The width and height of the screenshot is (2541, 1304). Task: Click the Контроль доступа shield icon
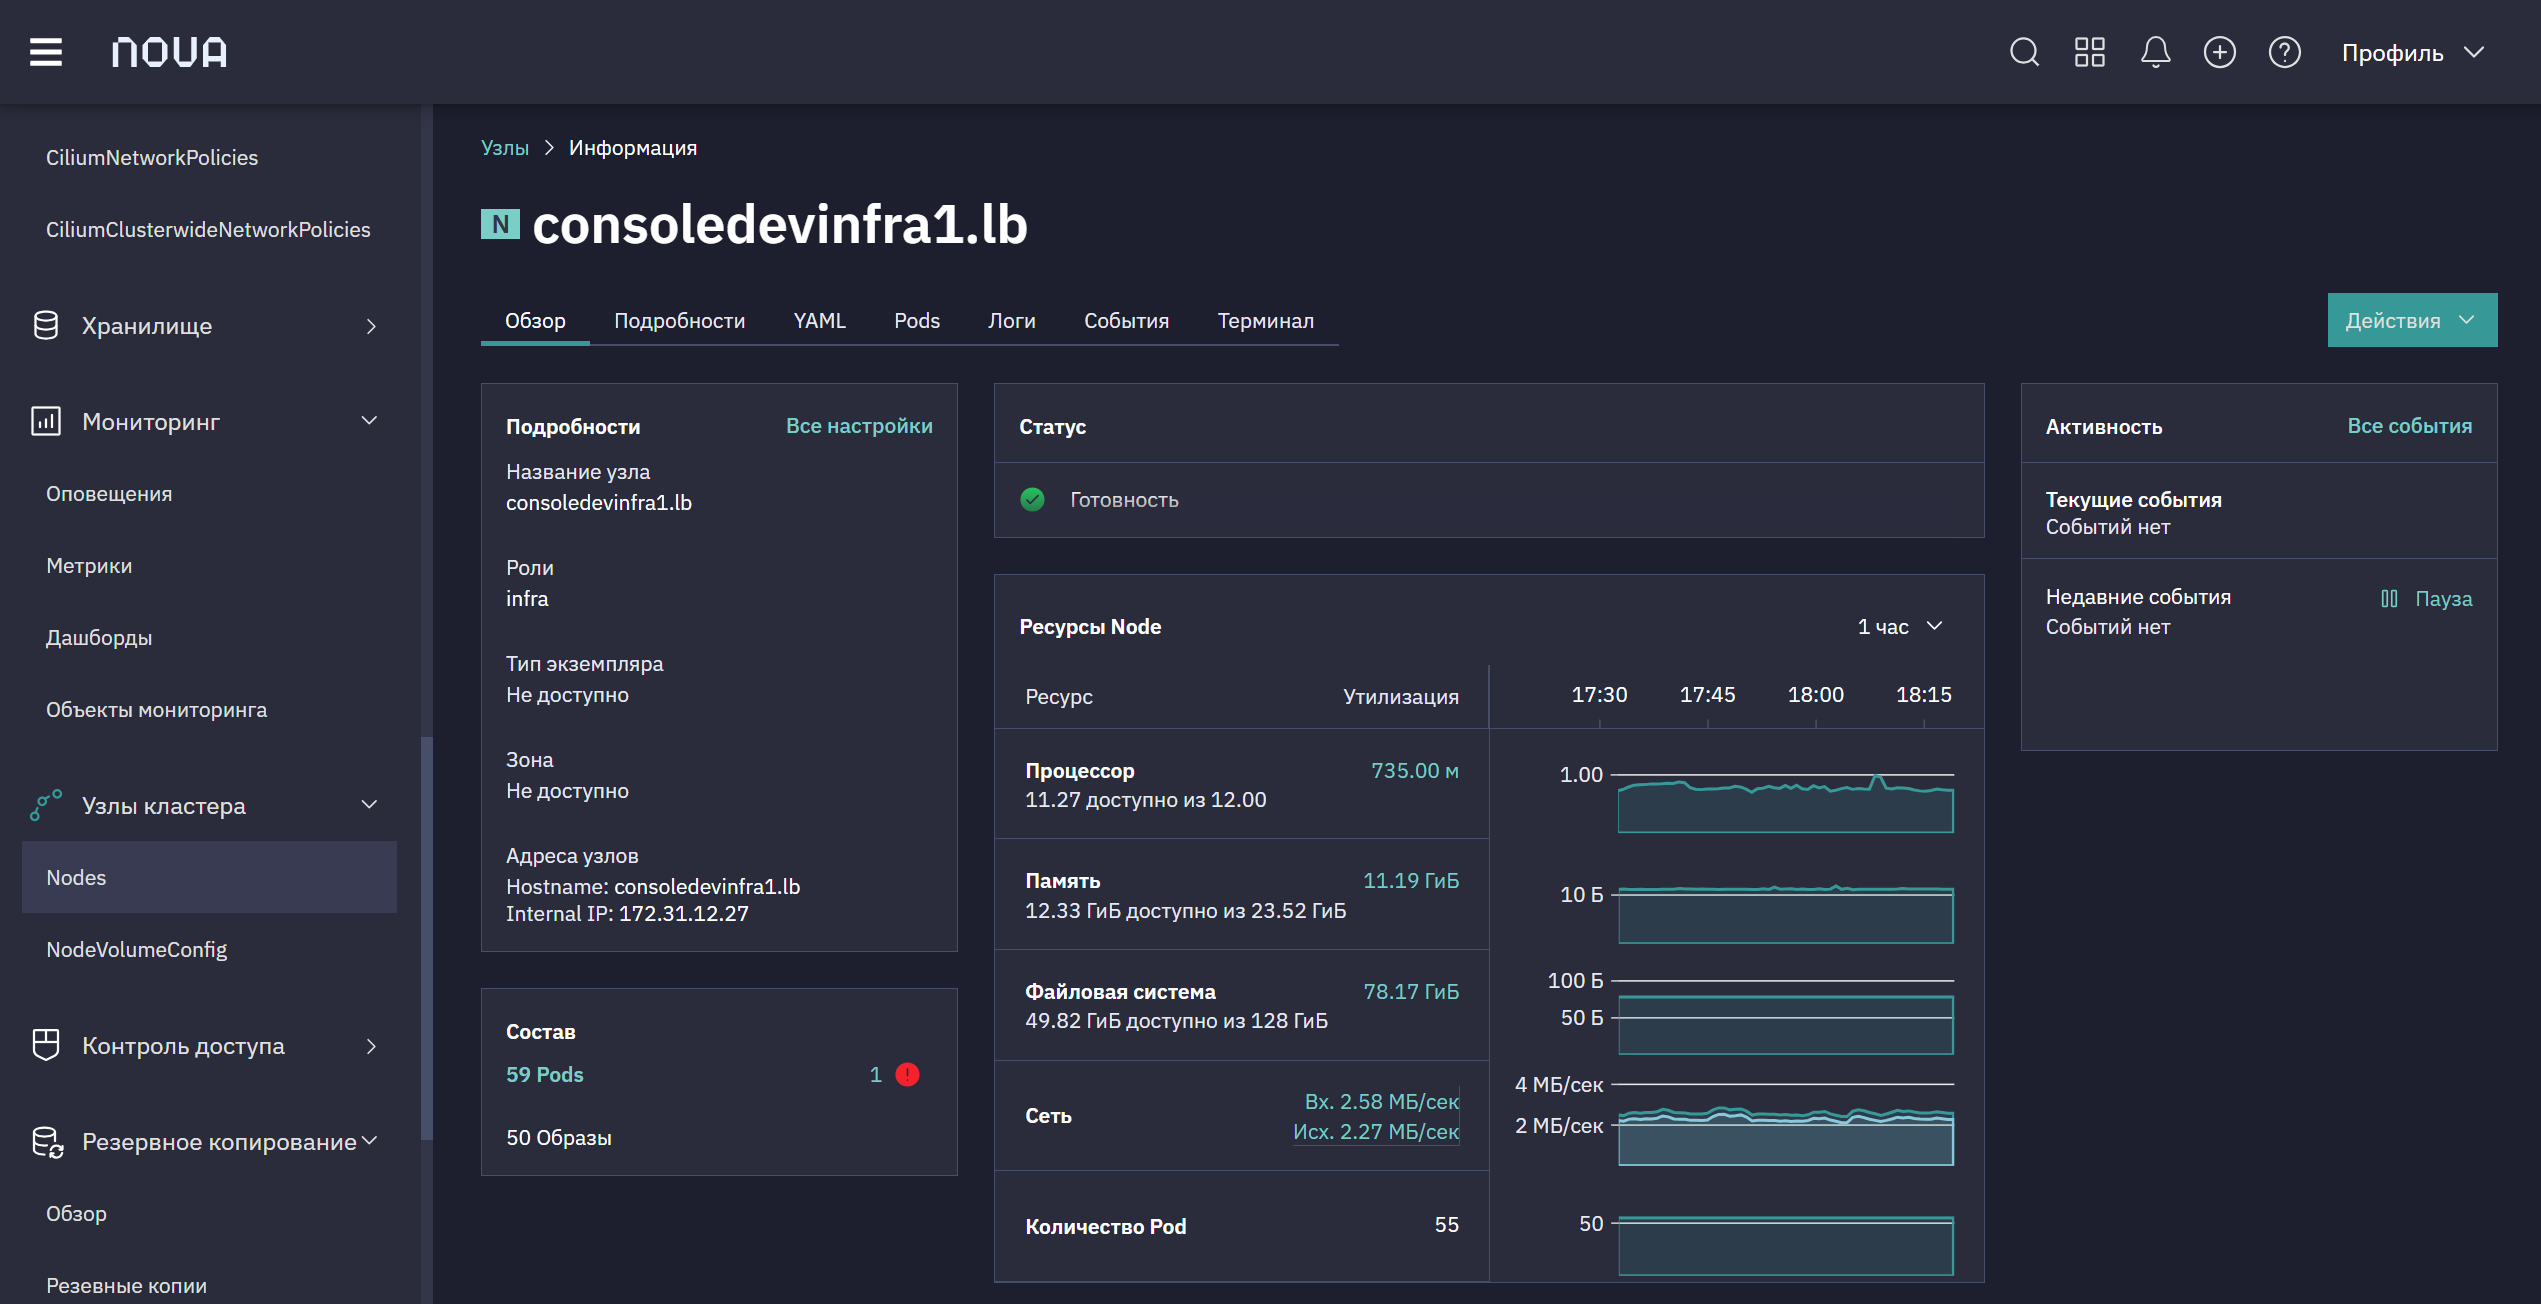tap(46, 1045)
